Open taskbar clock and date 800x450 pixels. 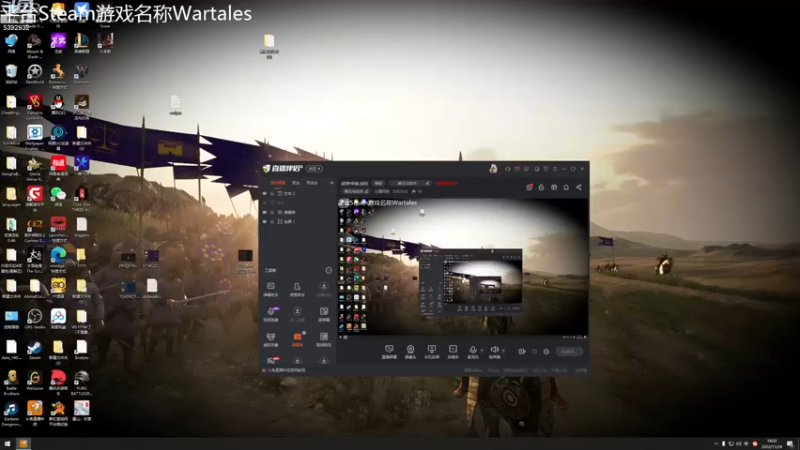(772, 444)
